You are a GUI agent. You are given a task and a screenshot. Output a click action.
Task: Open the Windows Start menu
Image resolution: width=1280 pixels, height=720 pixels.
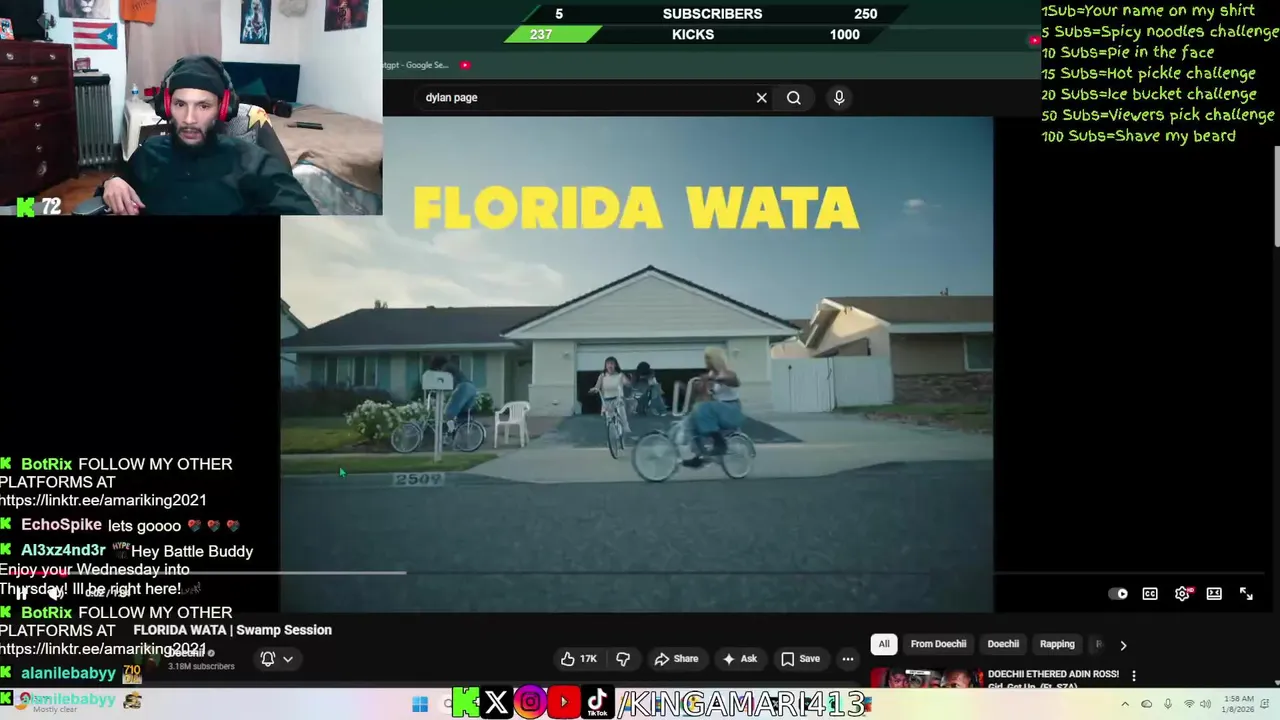[x=420, y=704]
